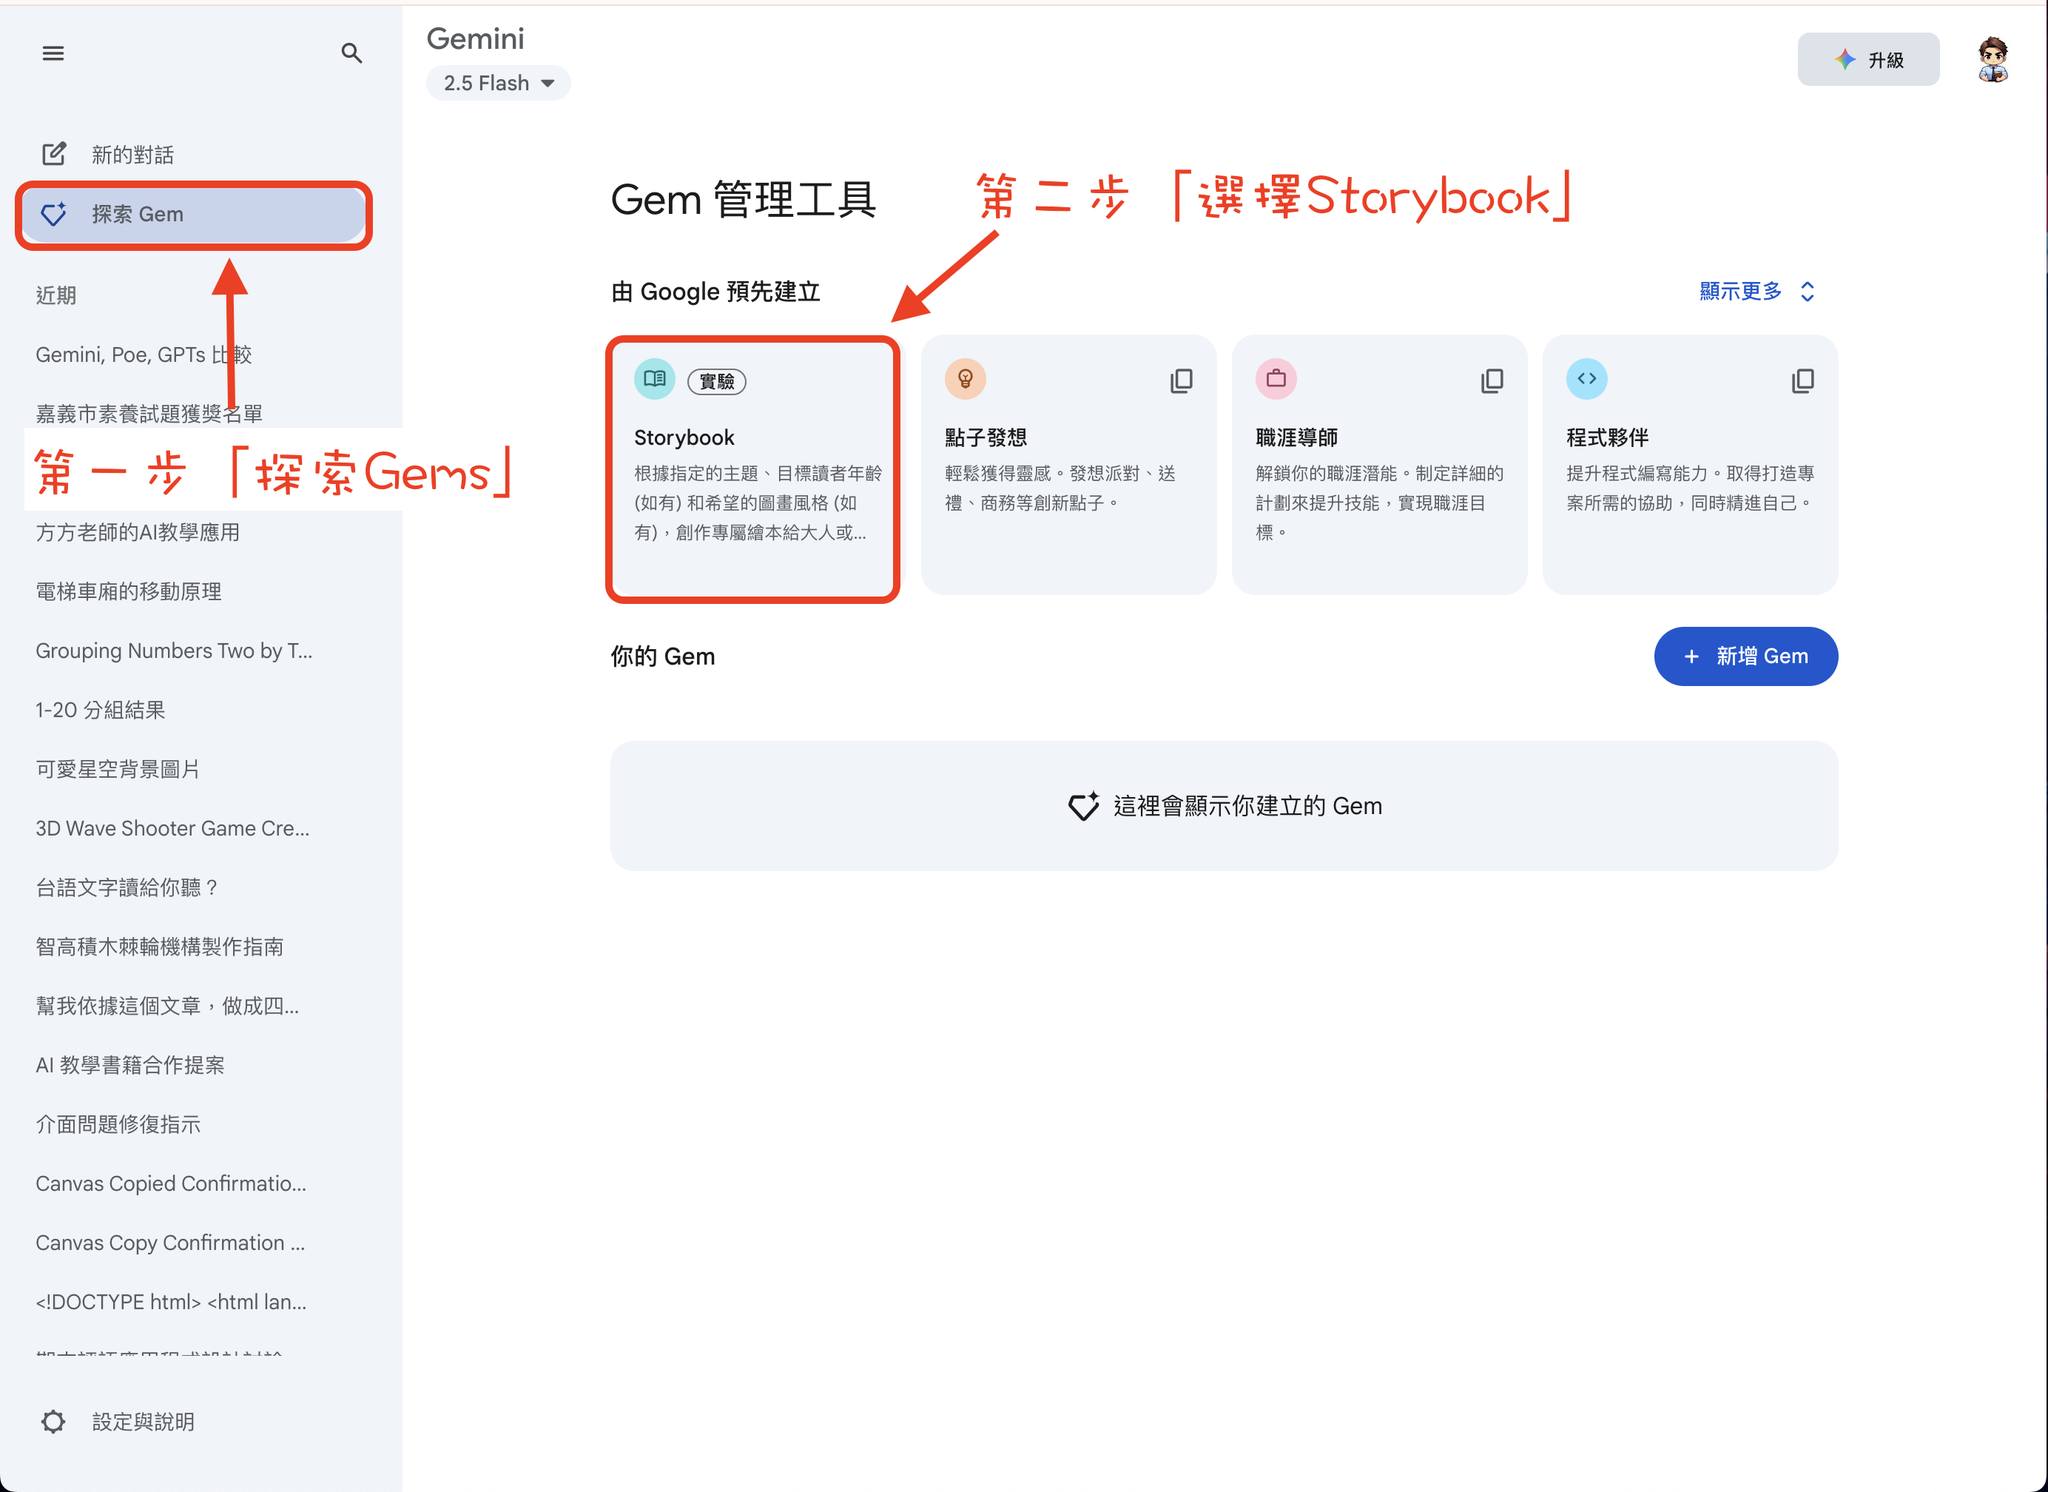Click the 升級 upgrade button
The width and height of the screenshot is (2048, 1492).
(1868, 60)
